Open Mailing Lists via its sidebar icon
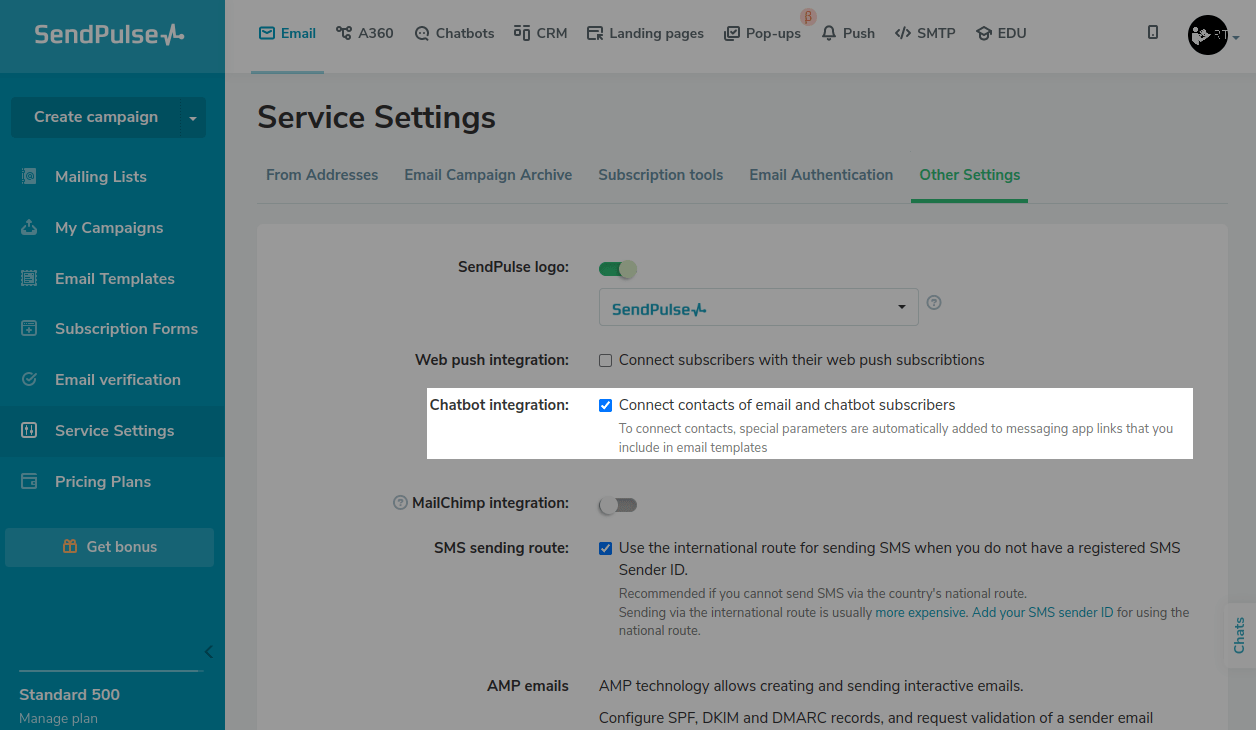The image size is (1256, 730). (29, 177)
